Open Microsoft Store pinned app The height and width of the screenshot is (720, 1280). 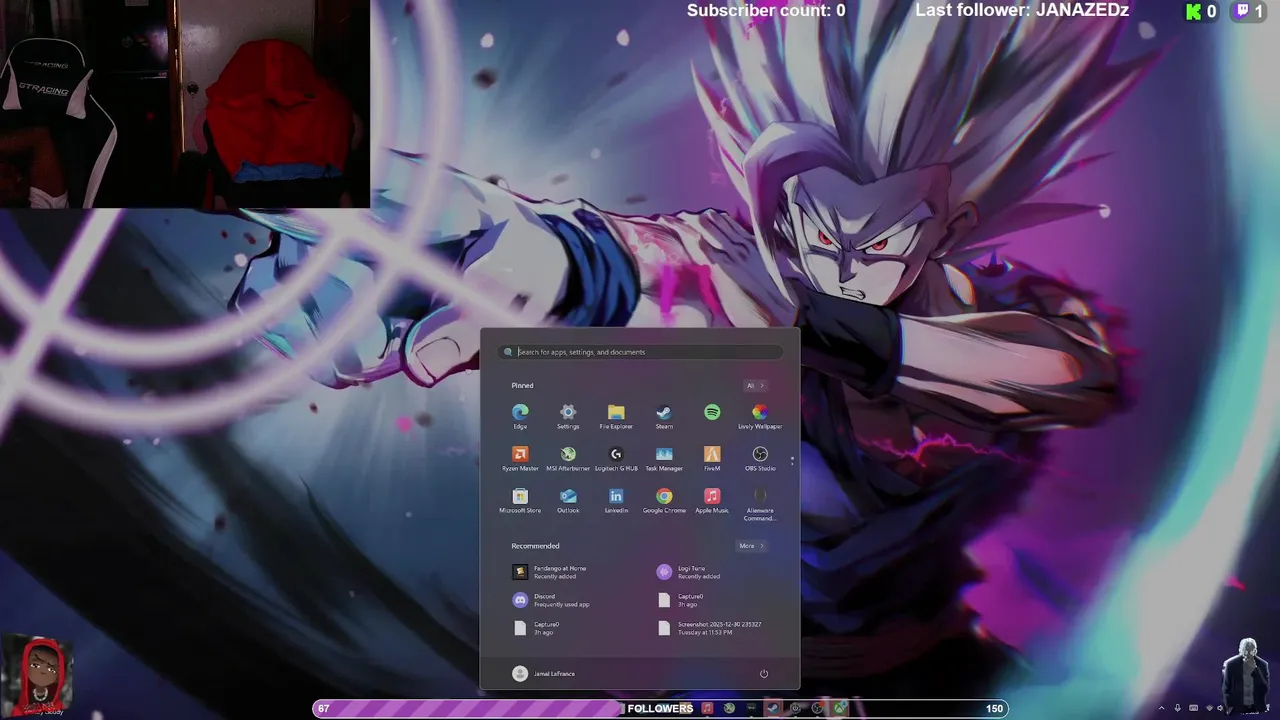pos(520,500)
